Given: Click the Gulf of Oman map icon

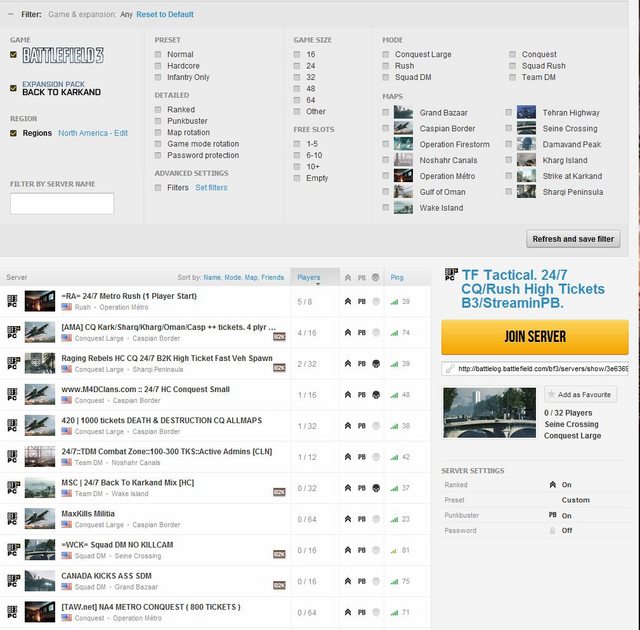Looking at the screenshot, I should (403, 192).
